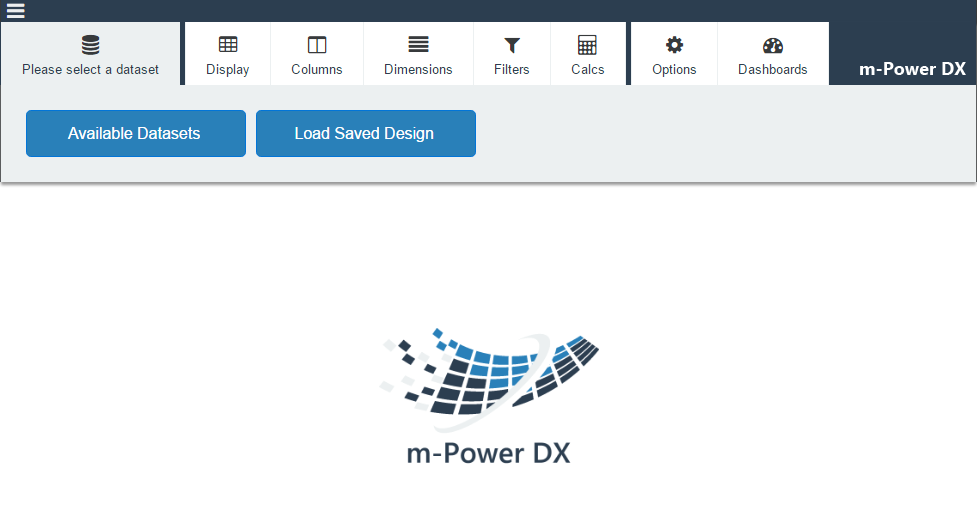The height and width of the screenshot is (526, 977).
Task: Click the Calcs calculator icon
Action: (587, 45)
